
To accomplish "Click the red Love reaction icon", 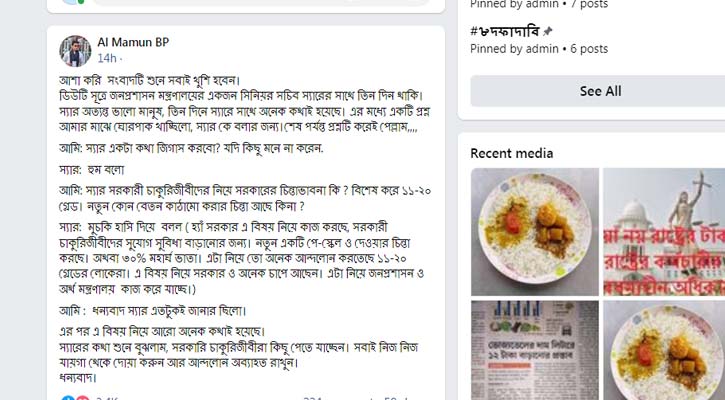I will [x=83, y=398].
